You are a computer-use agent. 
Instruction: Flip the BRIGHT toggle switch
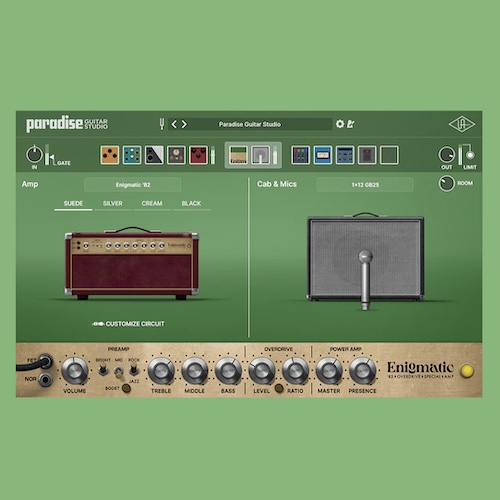[103, 370]
